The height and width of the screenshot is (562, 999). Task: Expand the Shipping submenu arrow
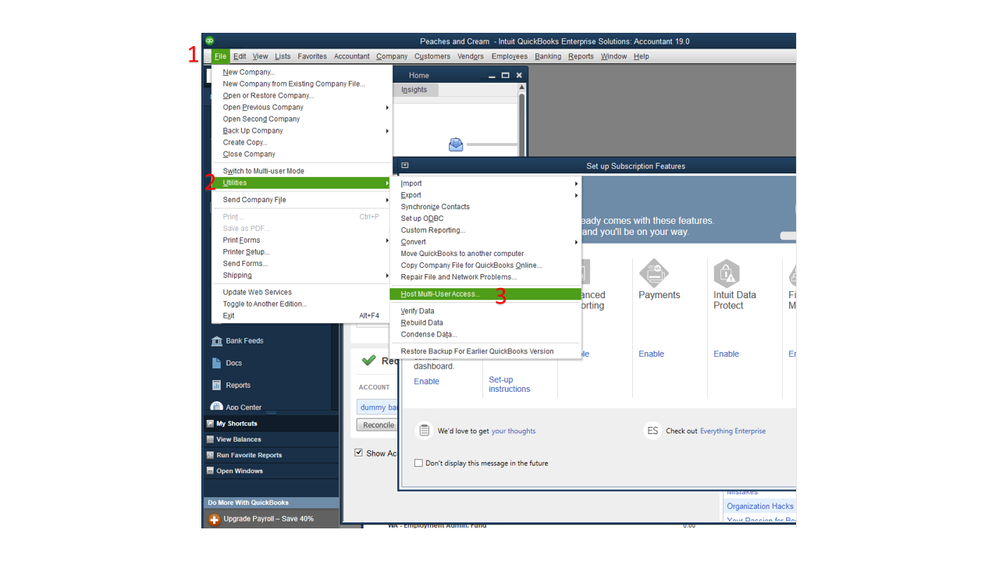(387, 275)
